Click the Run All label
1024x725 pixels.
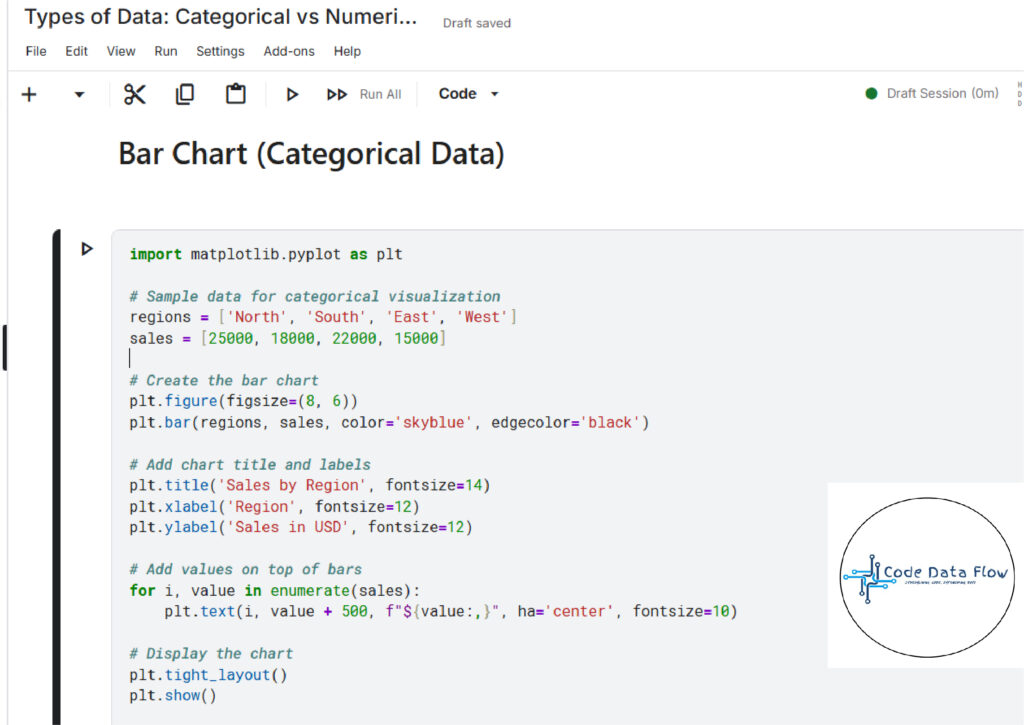click(380, 94)
